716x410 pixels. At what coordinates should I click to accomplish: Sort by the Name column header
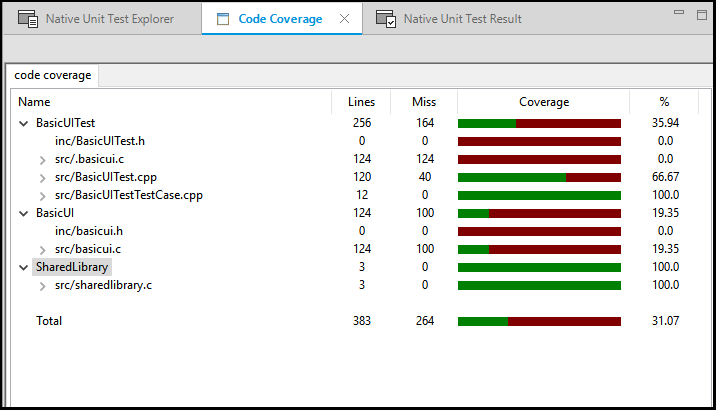tap(35, 102)
